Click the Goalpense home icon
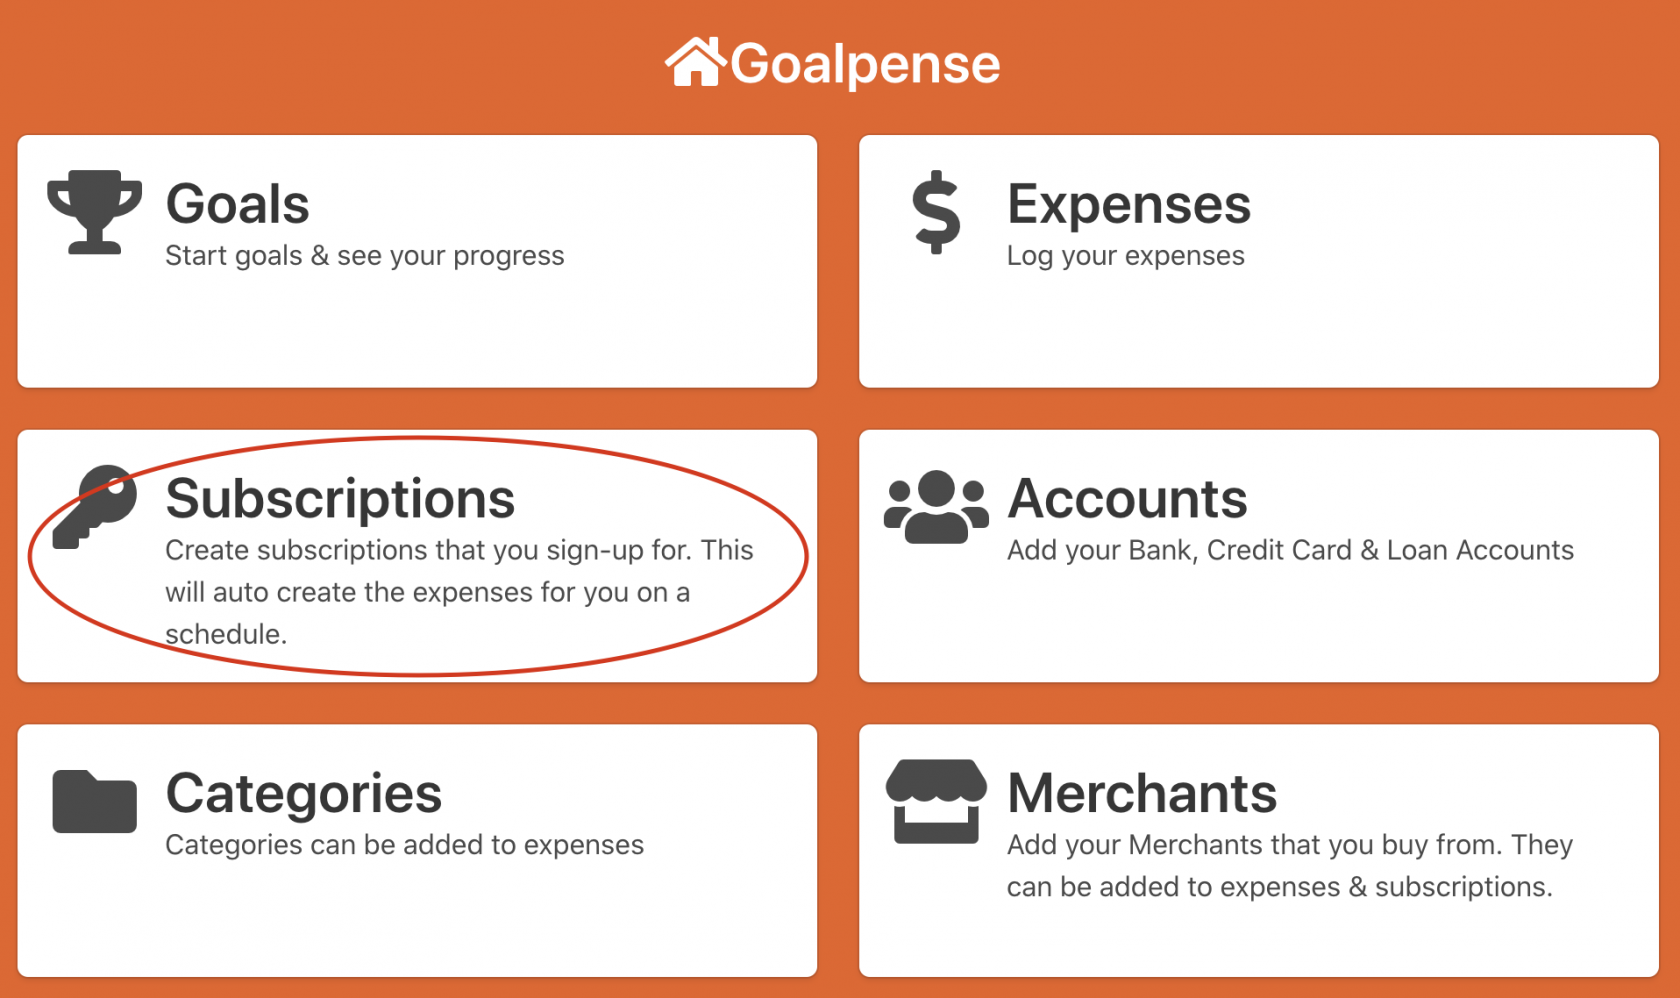 (x=695, y=62)
